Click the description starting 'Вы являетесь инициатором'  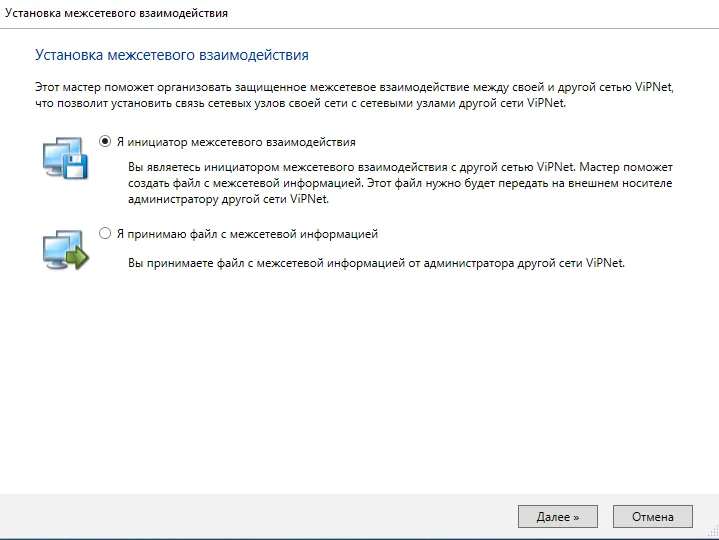[400, 183]
